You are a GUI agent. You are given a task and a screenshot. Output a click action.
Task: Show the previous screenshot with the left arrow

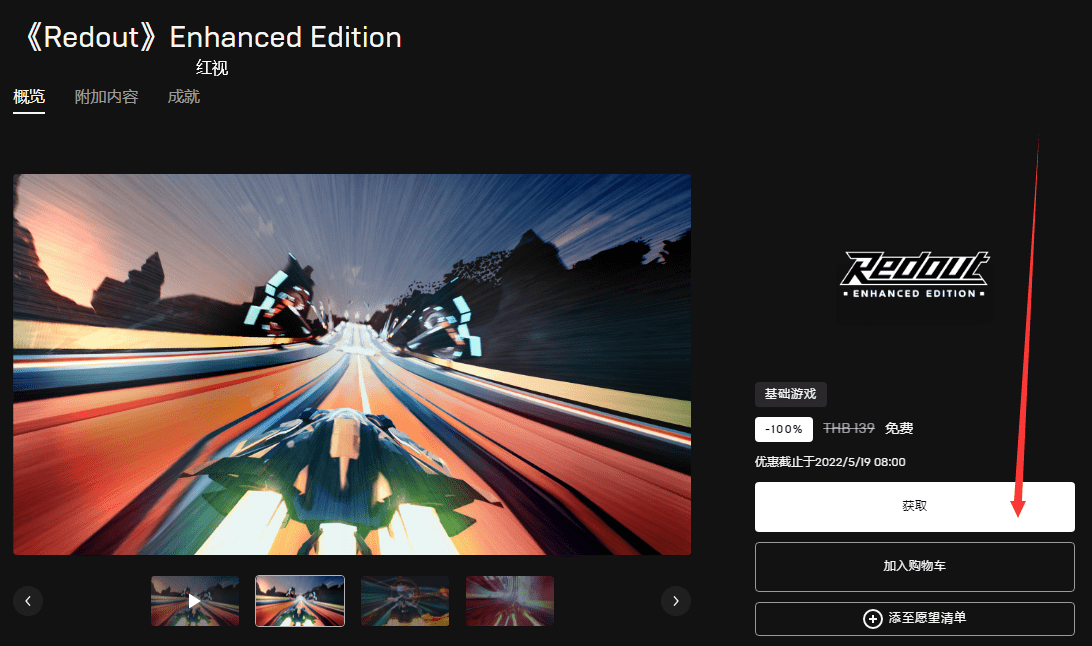click(x=28, y=601)
